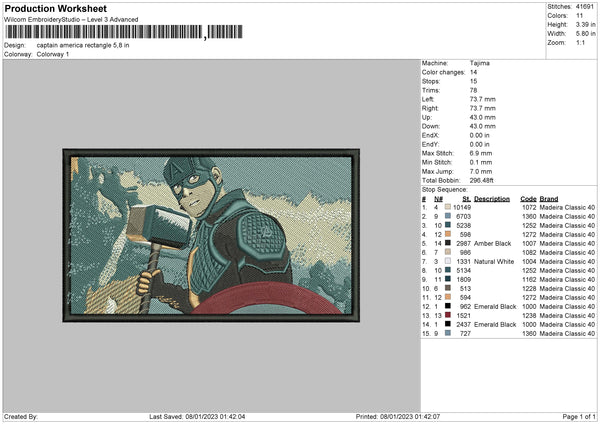Select the Width value '5.80 in'

[585, 34]
